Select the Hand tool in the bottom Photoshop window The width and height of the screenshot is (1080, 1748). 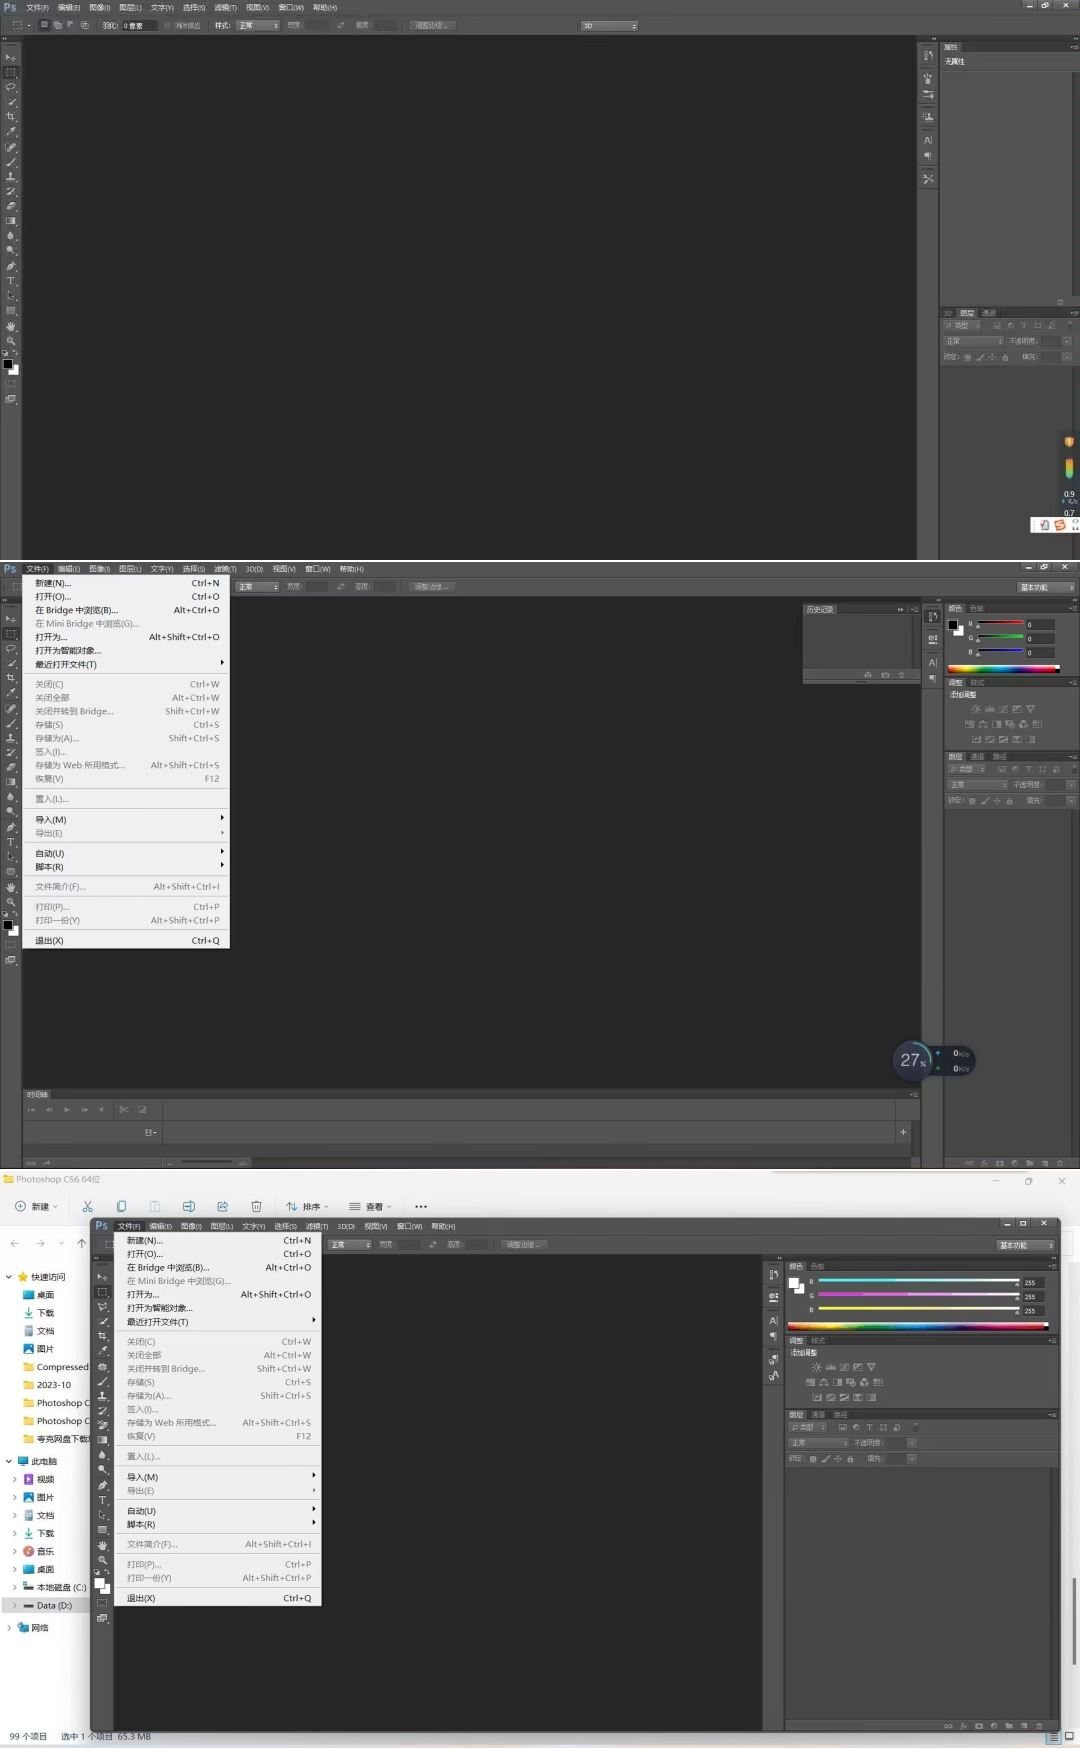tap(102, 1545)
